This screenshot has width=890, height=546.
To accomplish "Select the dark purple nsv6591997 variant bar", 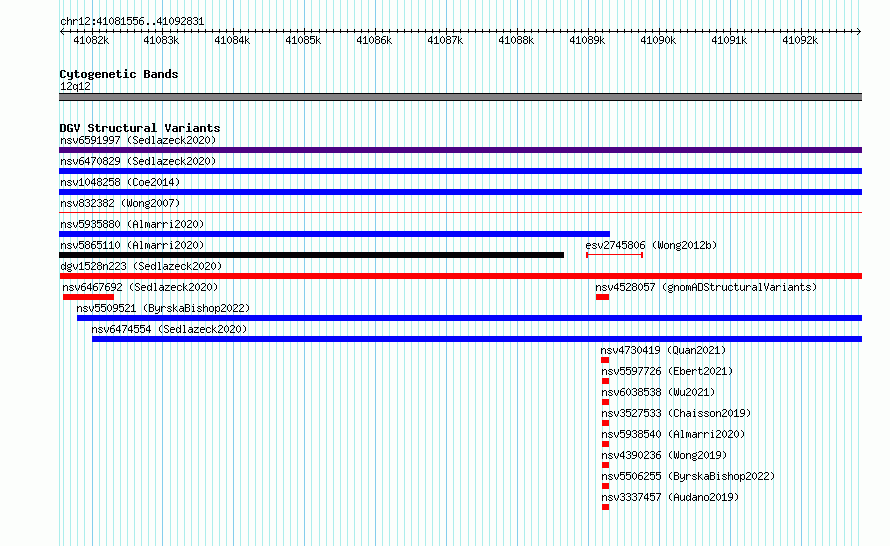I will pos(460,150).
